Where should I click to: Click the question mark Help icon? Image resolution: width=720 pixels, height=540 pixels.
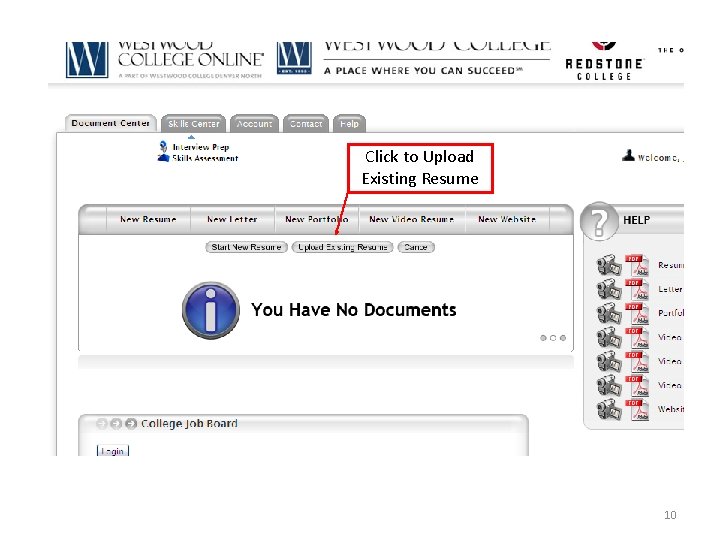599,221
